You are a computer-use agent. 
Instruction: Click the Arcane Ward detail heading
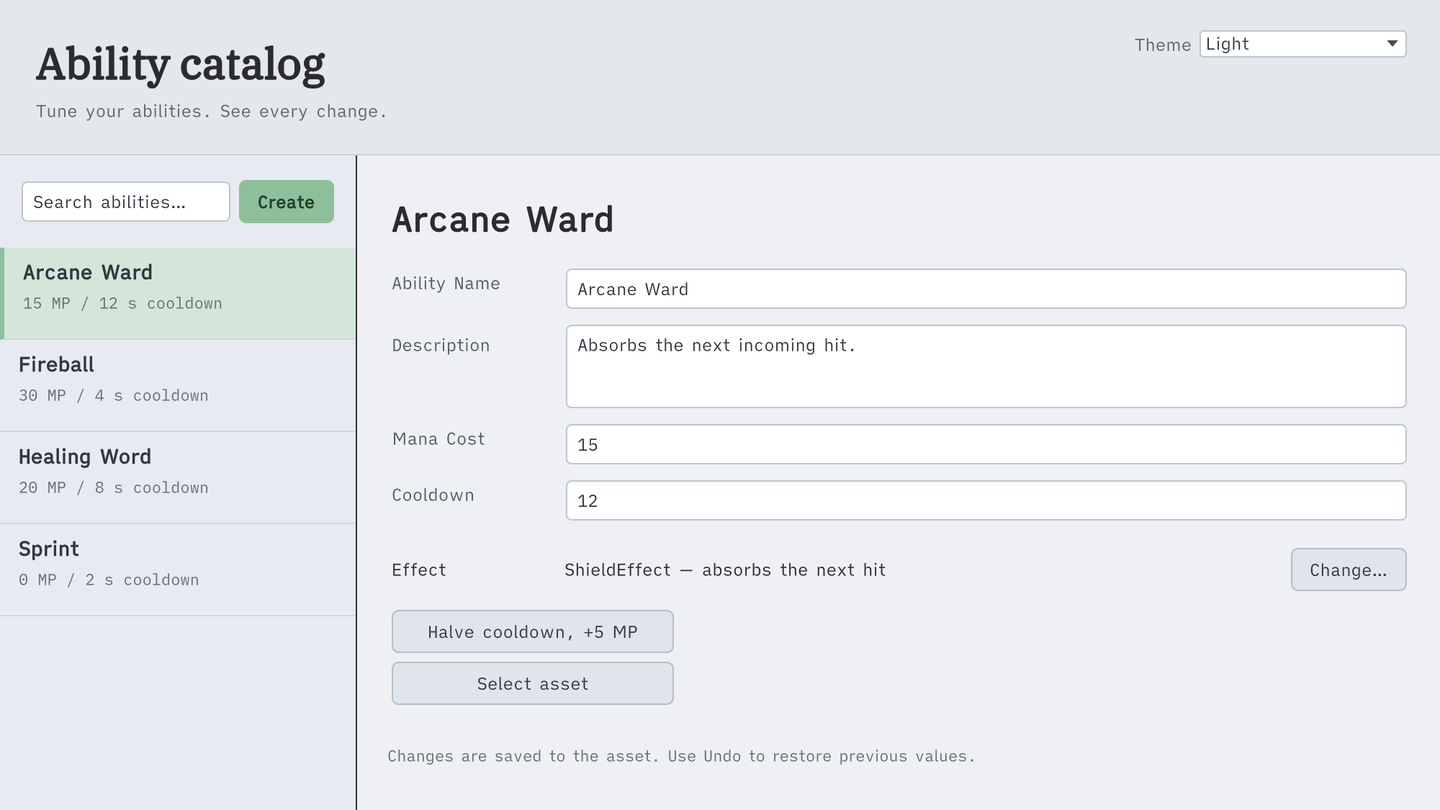(x=503, y=219)
